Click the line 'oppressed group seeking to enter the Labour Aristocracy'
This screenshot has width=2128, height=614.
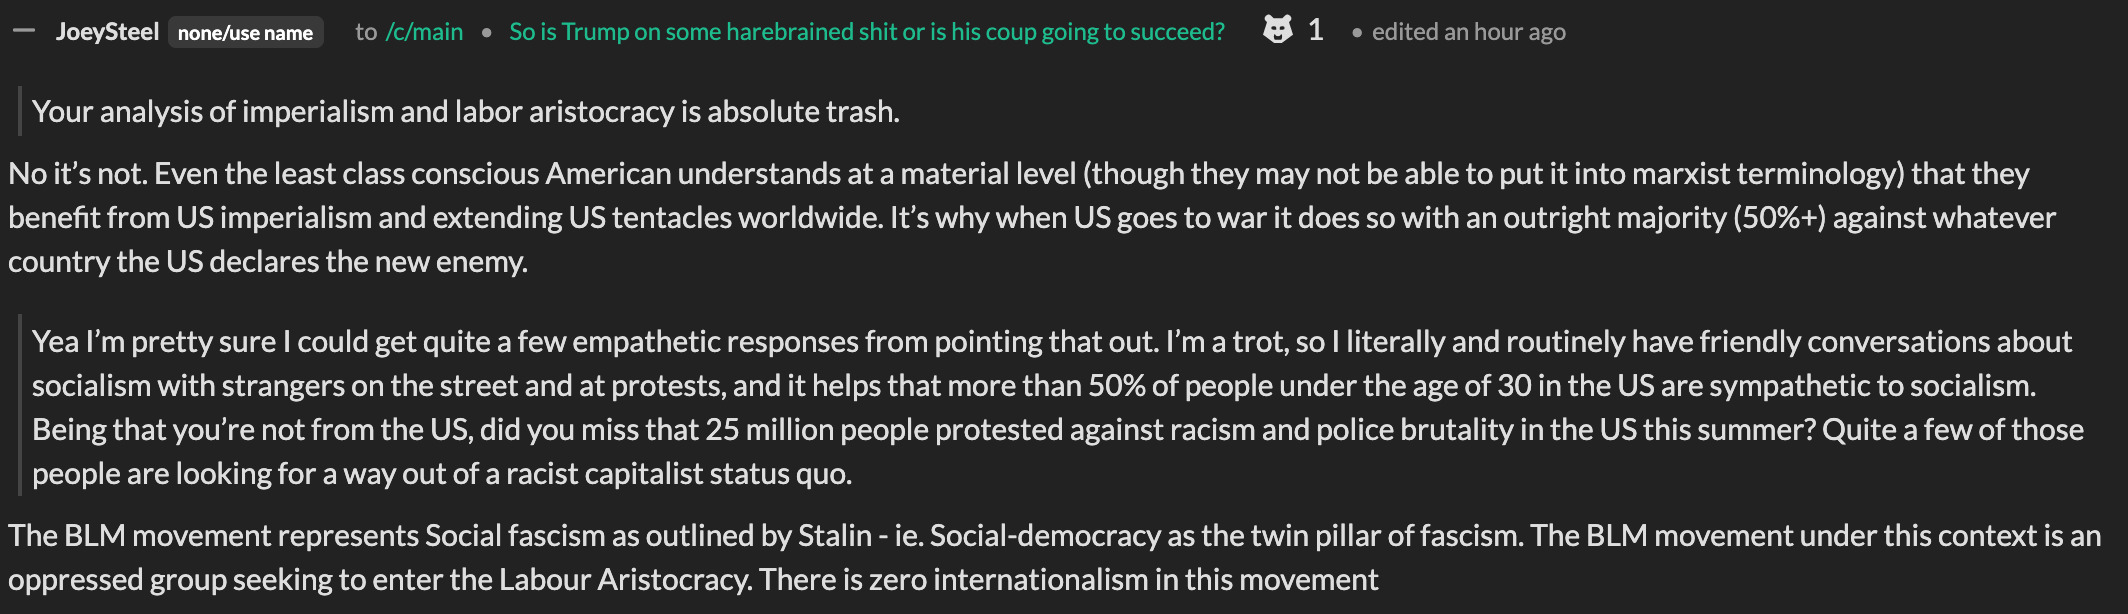(693, 580)
